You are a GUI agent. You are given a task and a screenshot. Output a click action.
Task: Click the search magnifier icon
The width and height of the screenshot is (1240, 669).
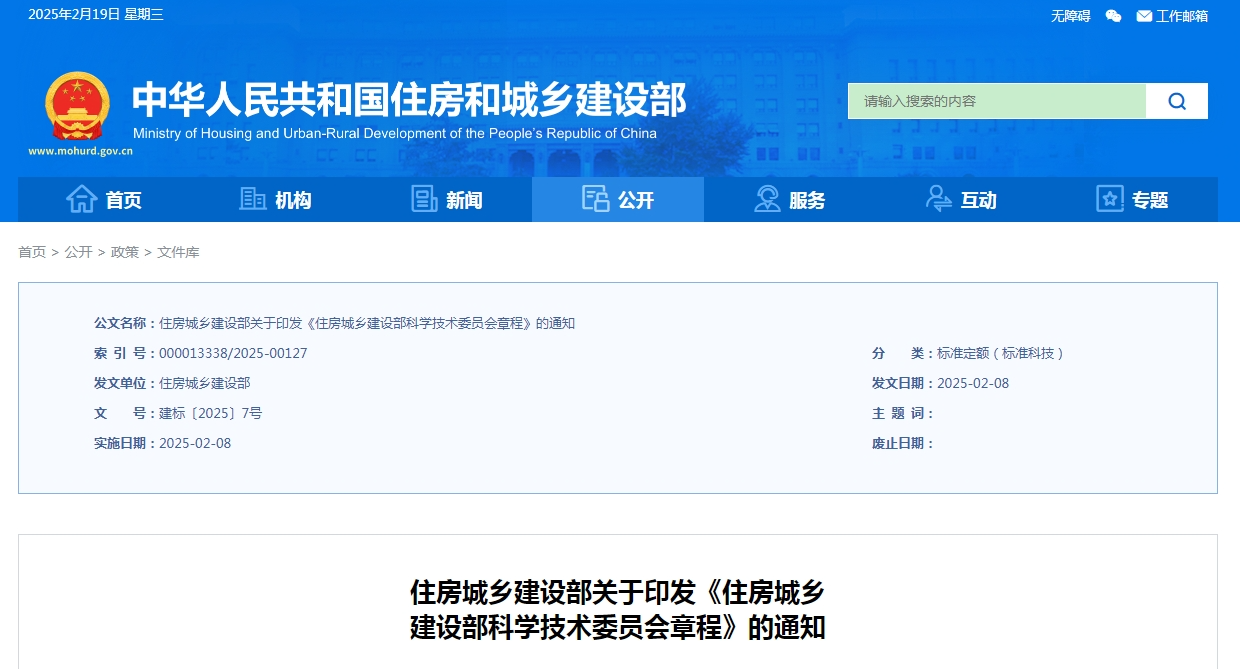pos(1176,100)
